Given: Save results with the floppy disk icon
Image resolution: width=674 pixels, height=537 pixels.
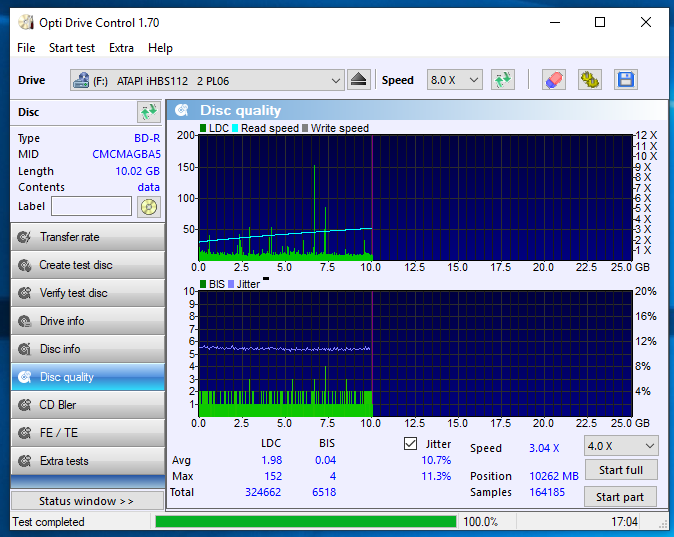Looking at the screenshot, I should click(625, 80).
